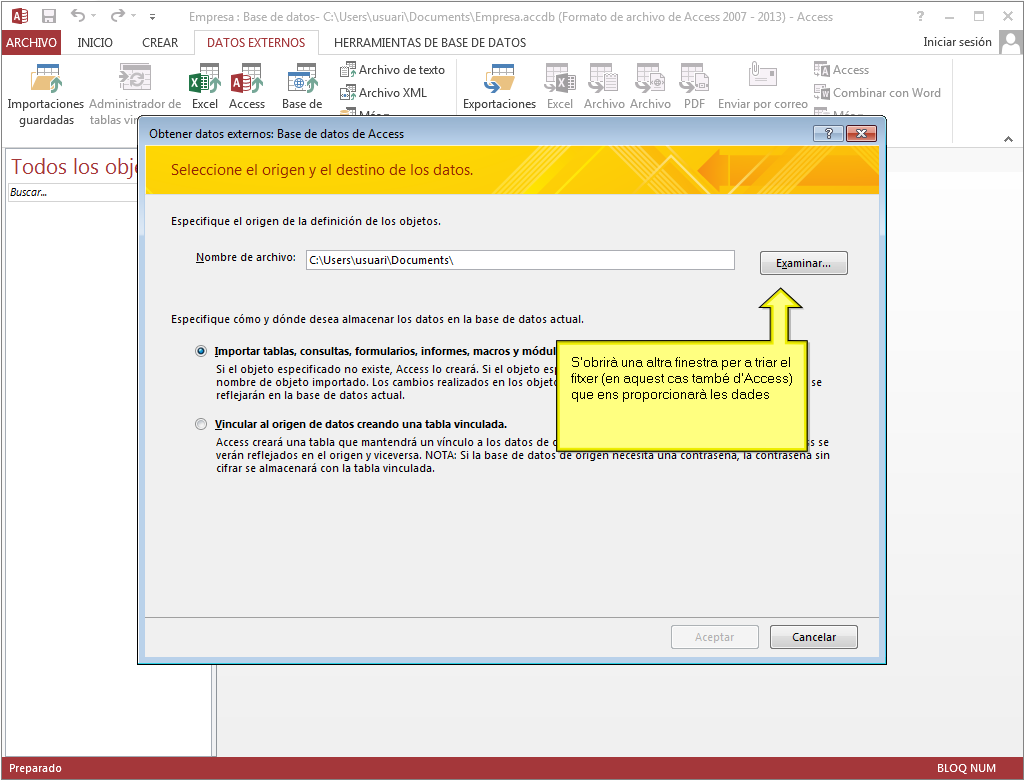The image size is (1024, 780).
Task: Click the Undo arrow icon
Action: [77, 15]
